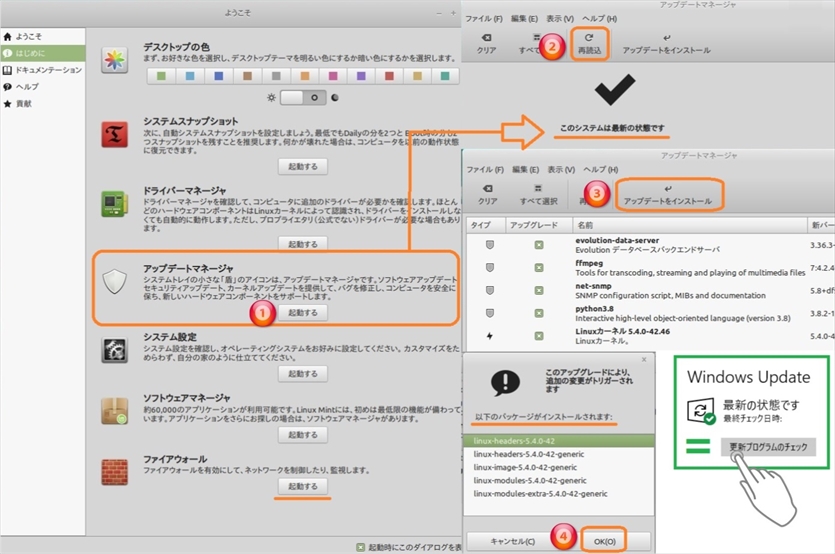
Task: Click the すべて選択 toolbar button above the package list
Action: coord(538,194)
